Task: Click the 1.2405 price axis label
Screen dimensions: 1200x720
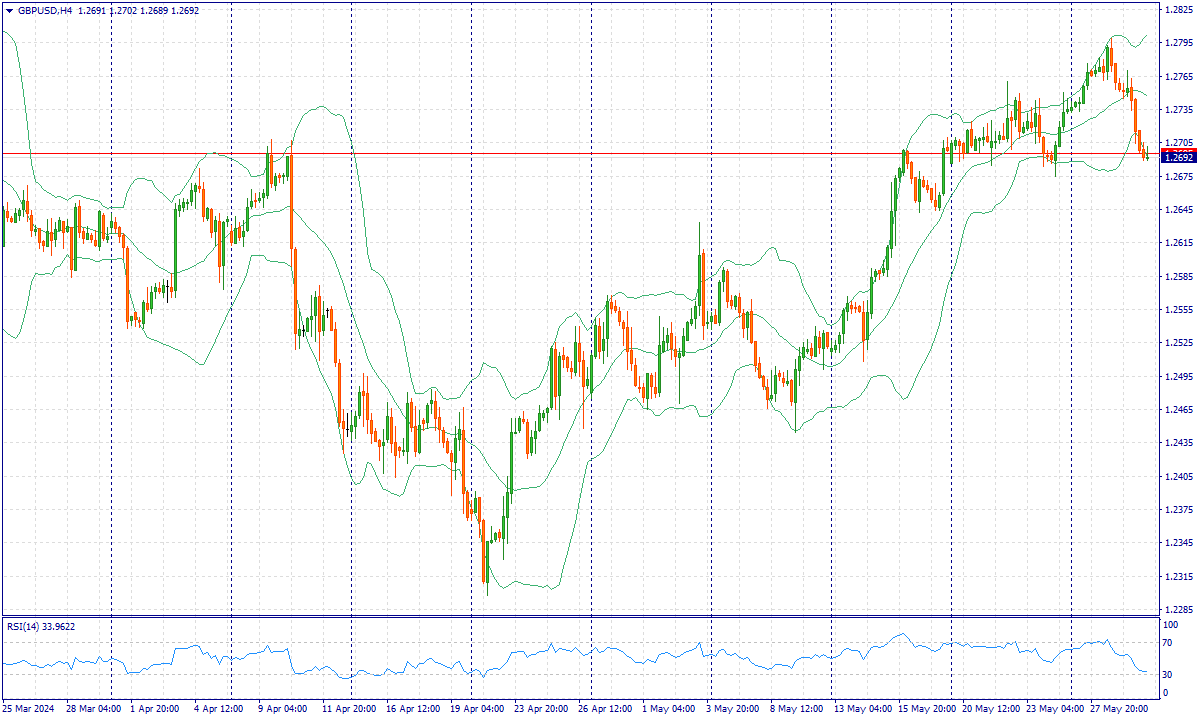Action: click(x=1179, y=476)
